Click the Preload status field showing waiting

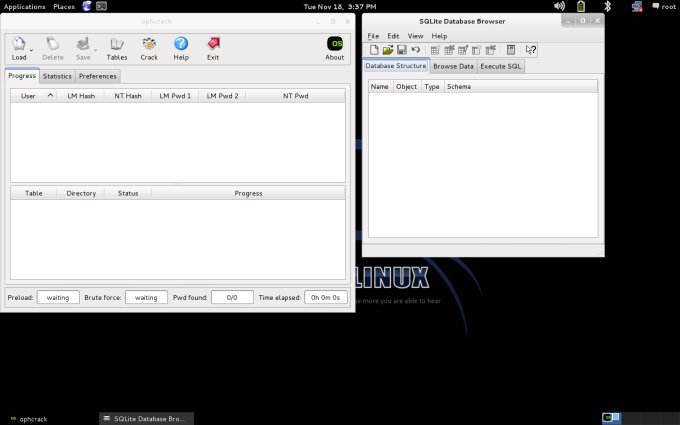(58, 298)
